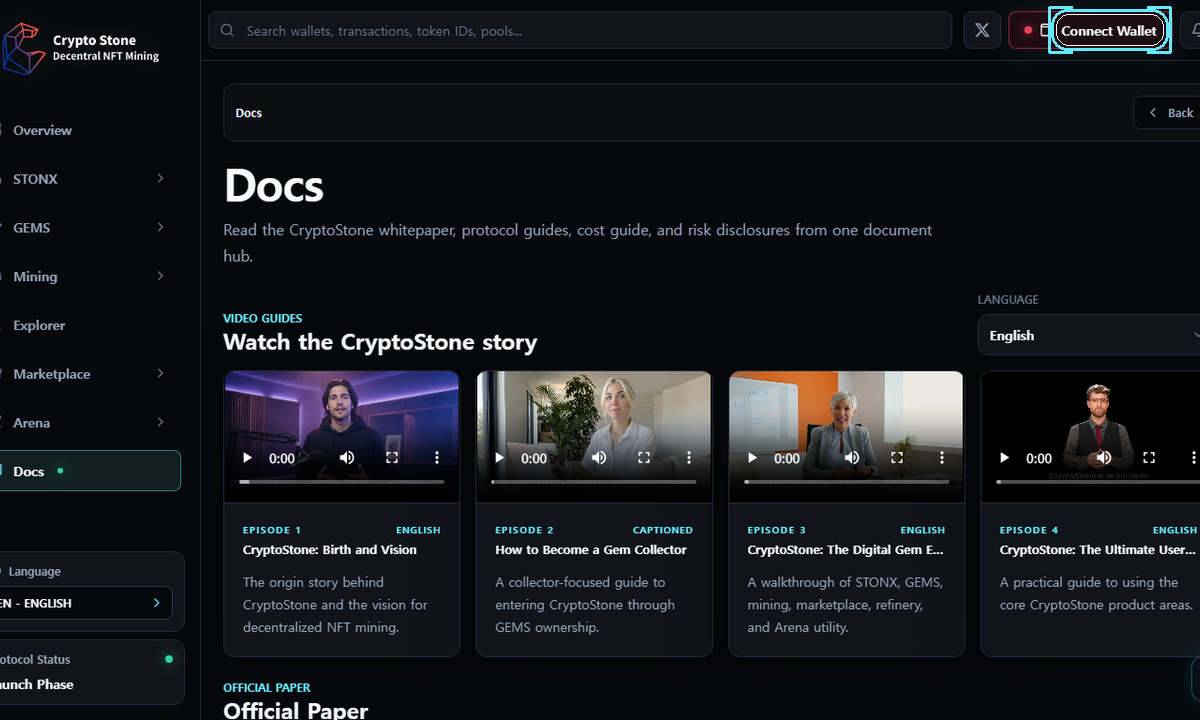1200x720 pixels.
Task: Open the Marketplace sidebar label
Action: click(x=52, y=374)
